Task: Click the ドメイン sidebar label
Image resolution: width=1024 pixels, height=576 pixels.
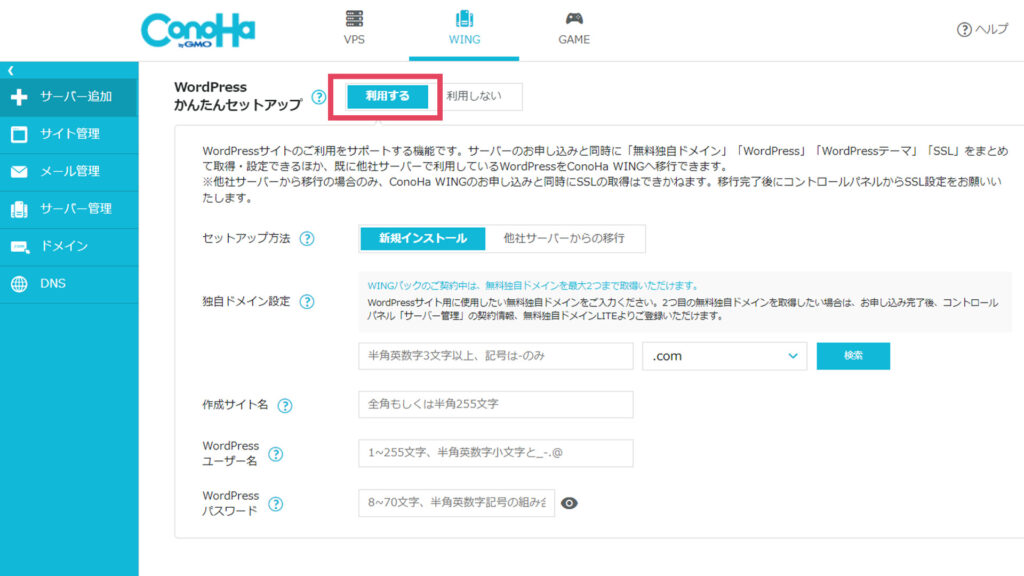Action: click(x=64, y=246)
